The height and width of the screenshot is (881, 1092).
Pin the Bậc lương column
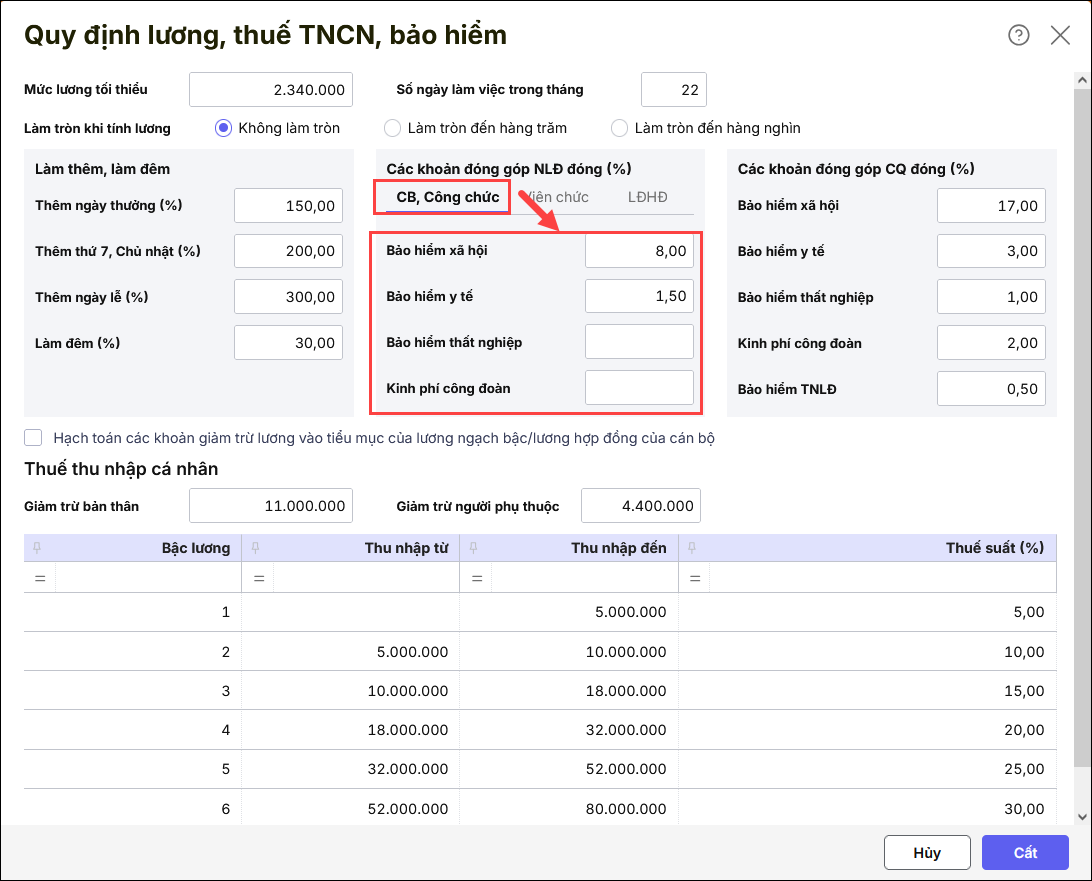pyautogui.click(x=37, y=547)
